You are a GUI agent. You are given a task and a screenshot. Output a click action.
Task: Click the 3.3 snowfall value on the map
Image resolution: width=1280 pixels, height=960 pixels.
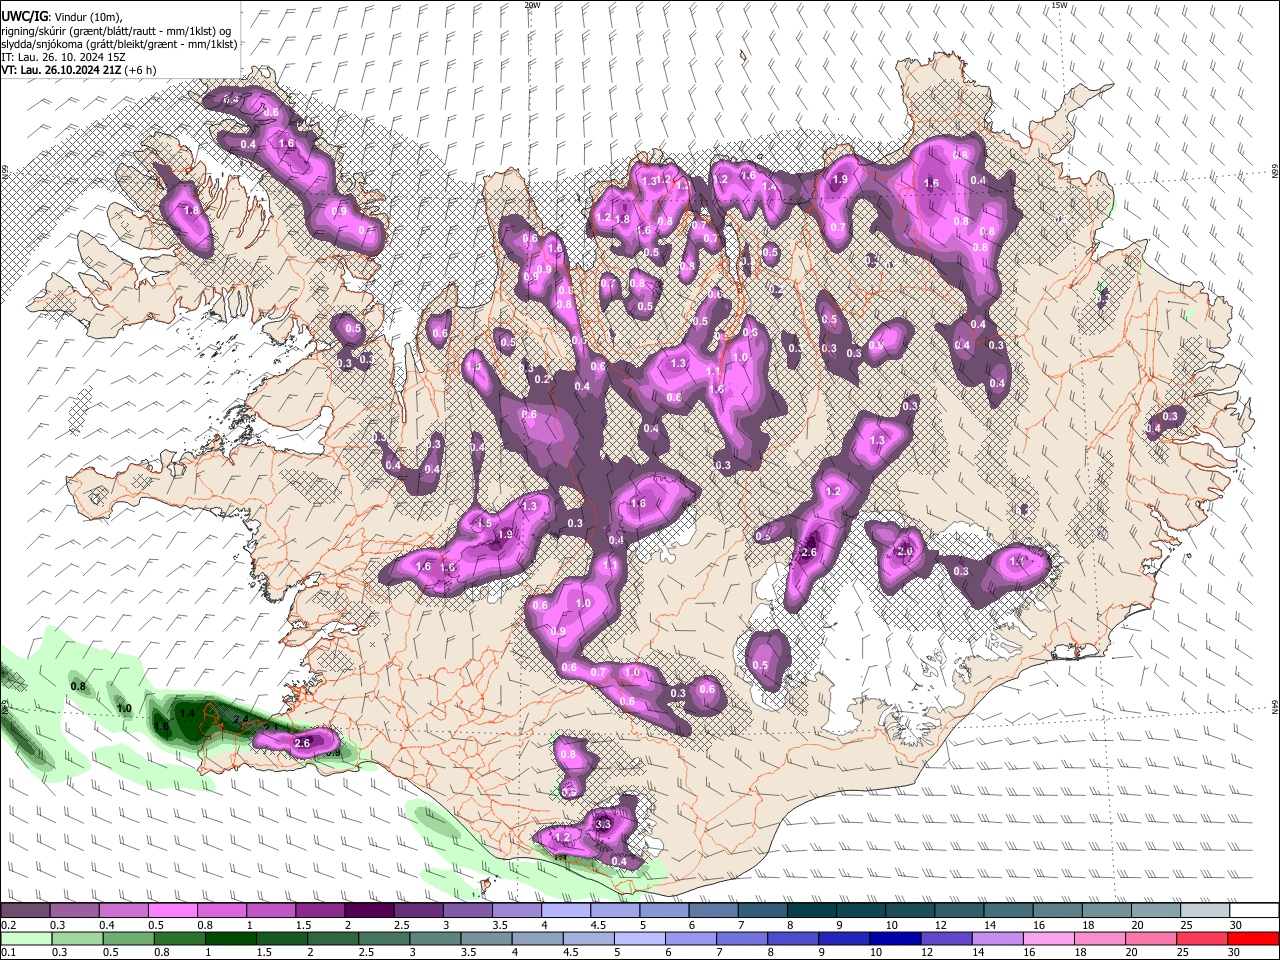tap(603, 824)
